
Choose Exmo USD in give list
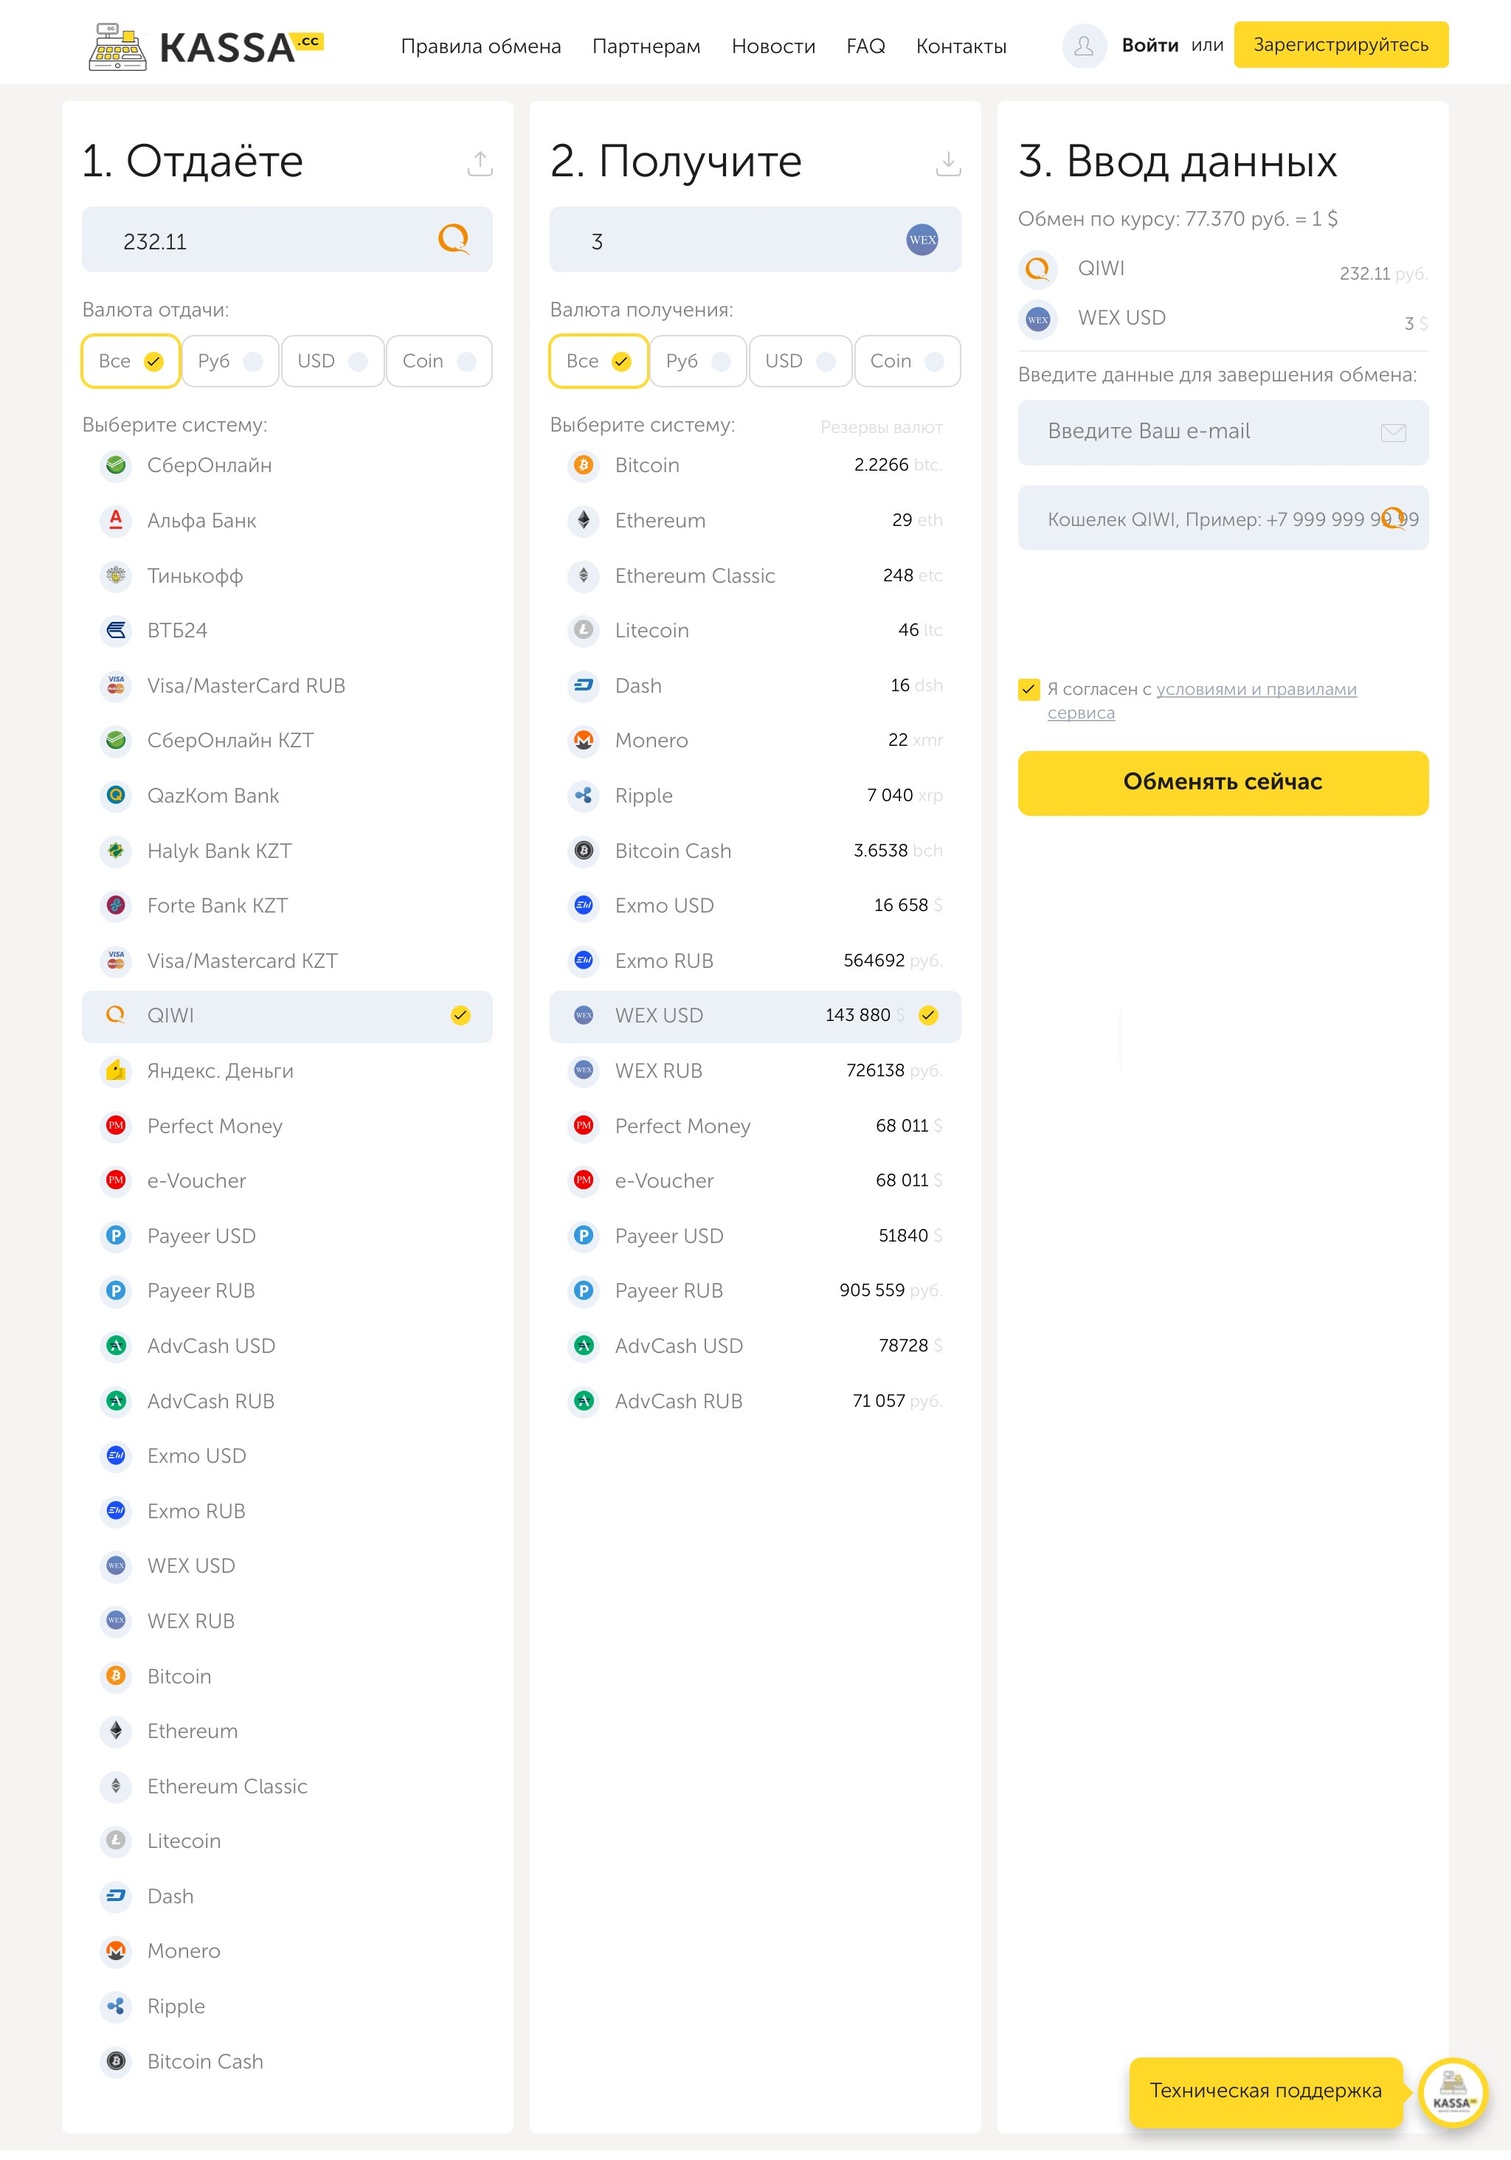287,1456
